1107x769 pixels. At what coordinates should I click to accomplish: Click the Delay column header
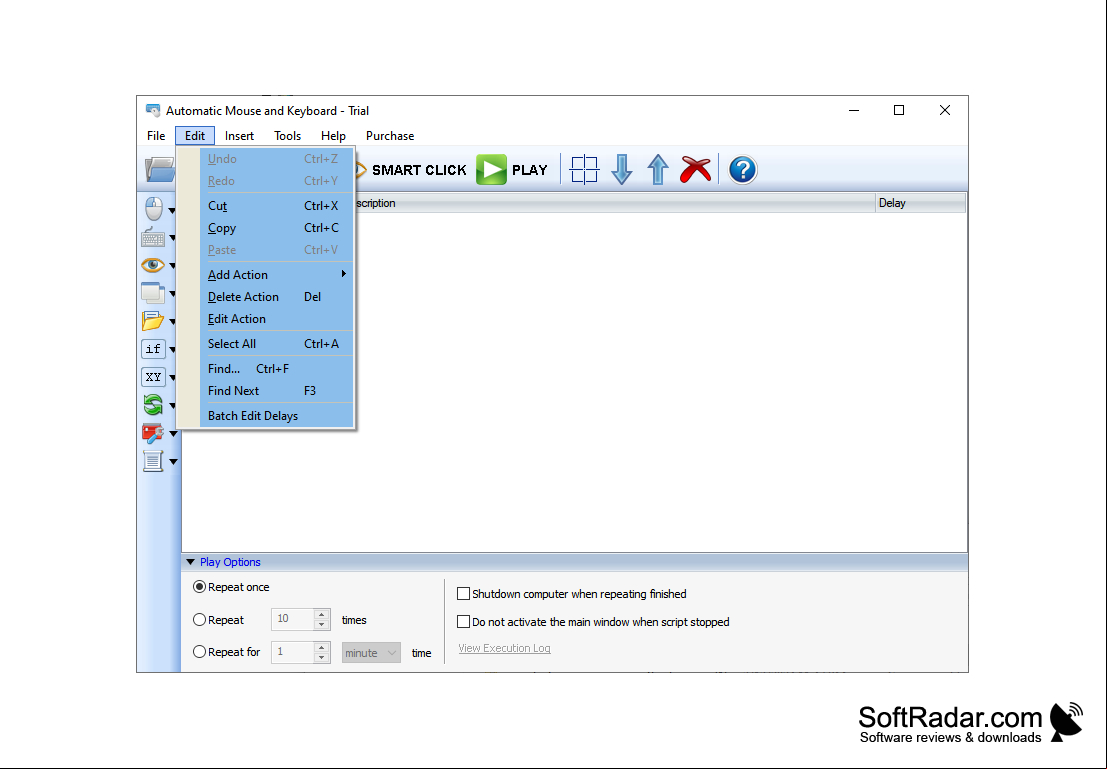pos(920,203)
